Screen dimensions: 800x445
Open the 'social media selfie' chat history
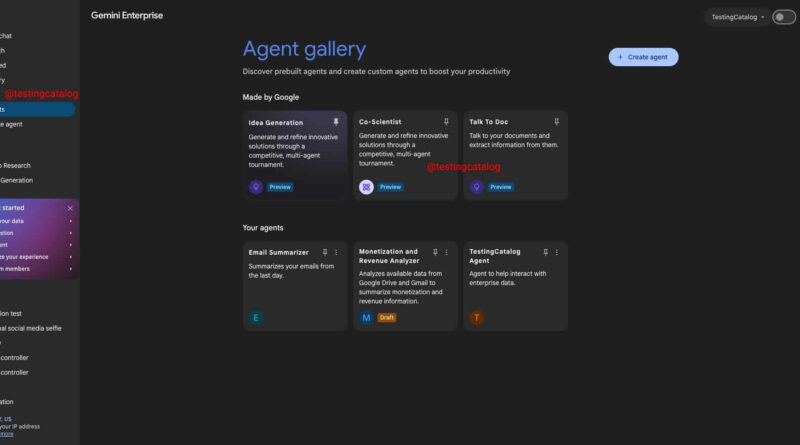(x=38, y=328)
